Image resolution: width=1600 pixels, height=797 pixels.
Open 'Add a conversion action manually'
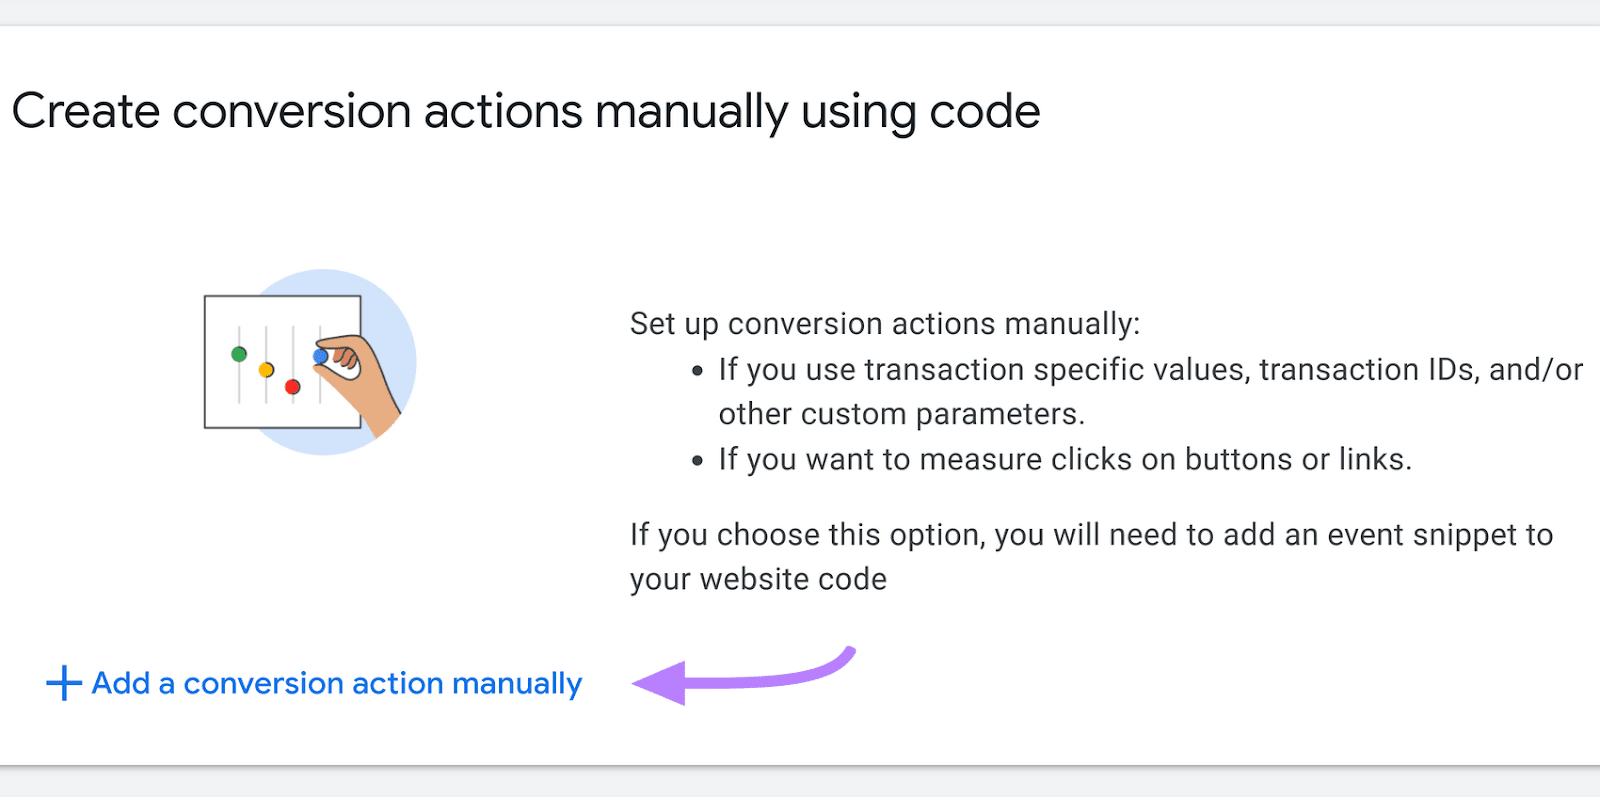[335, 683]
